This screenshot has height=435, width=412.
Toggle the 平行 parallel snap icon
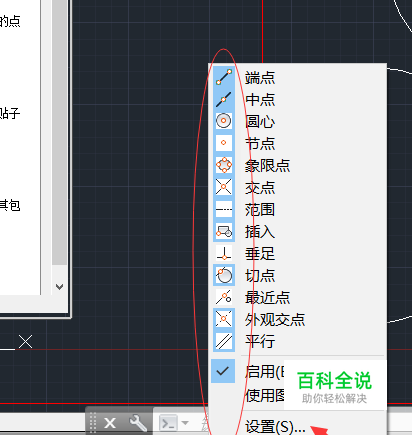(224, 341)
